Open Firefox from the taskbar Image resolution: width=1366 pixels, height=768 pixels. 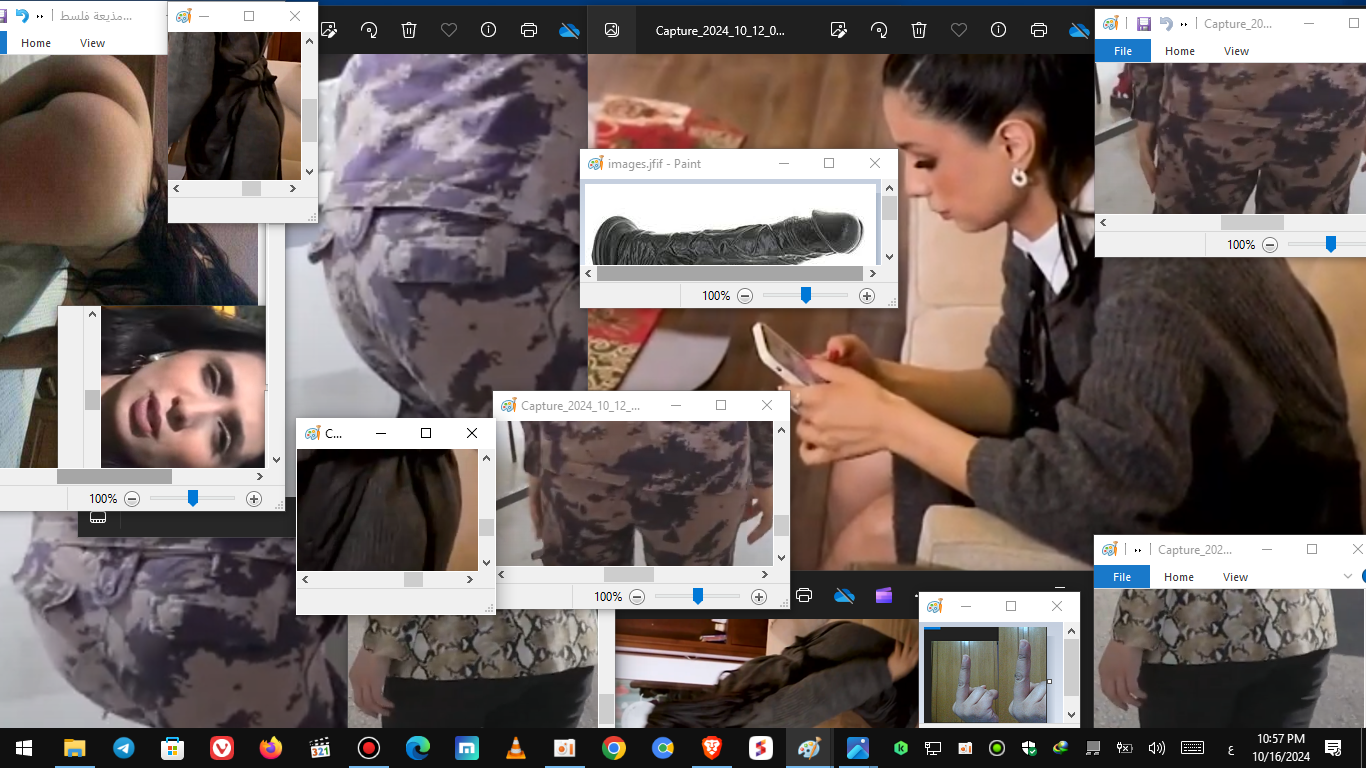pyautogui.click(x=271, y=748)
